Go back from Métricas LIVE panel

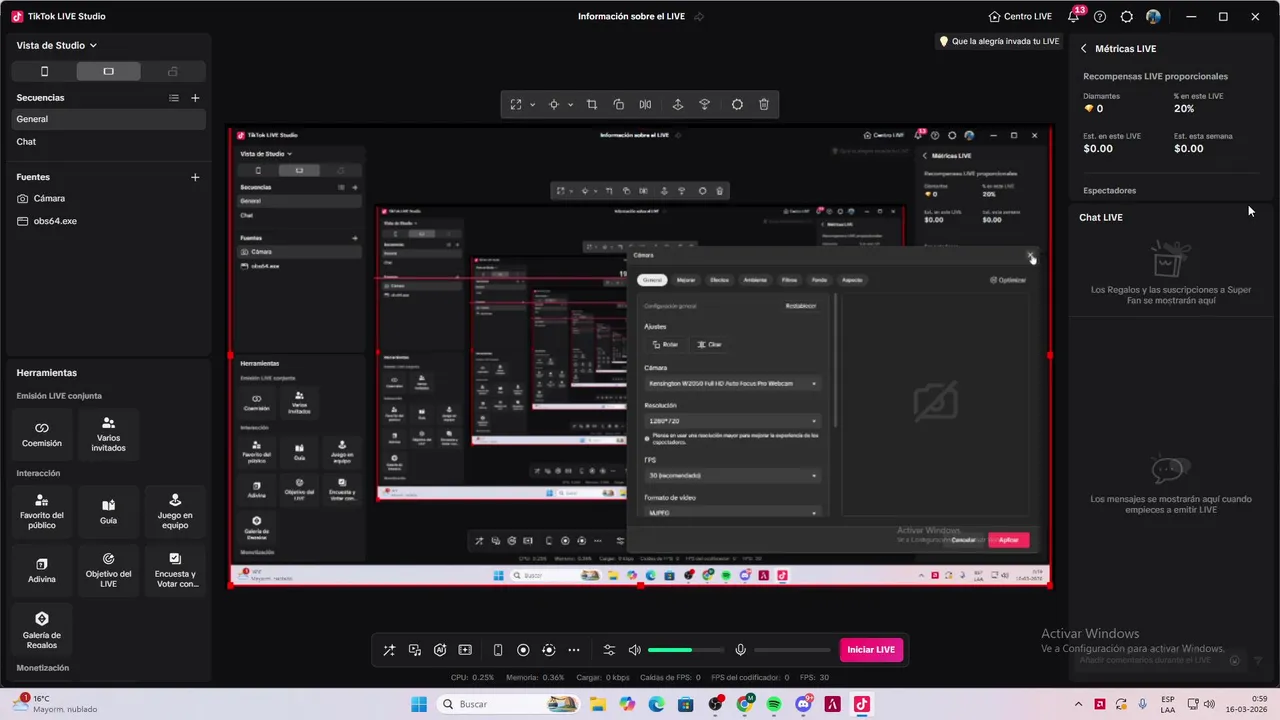click(x=1083, y=48)
